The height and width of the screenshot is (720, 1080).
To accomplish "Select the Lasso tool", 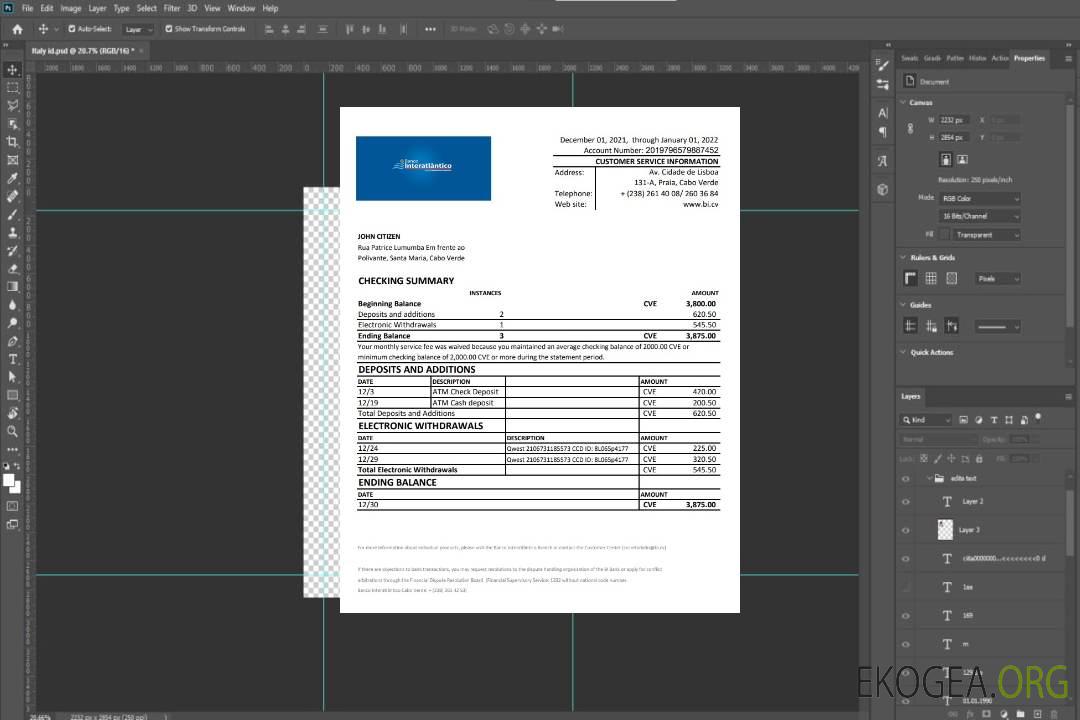I will pos(12,105).
